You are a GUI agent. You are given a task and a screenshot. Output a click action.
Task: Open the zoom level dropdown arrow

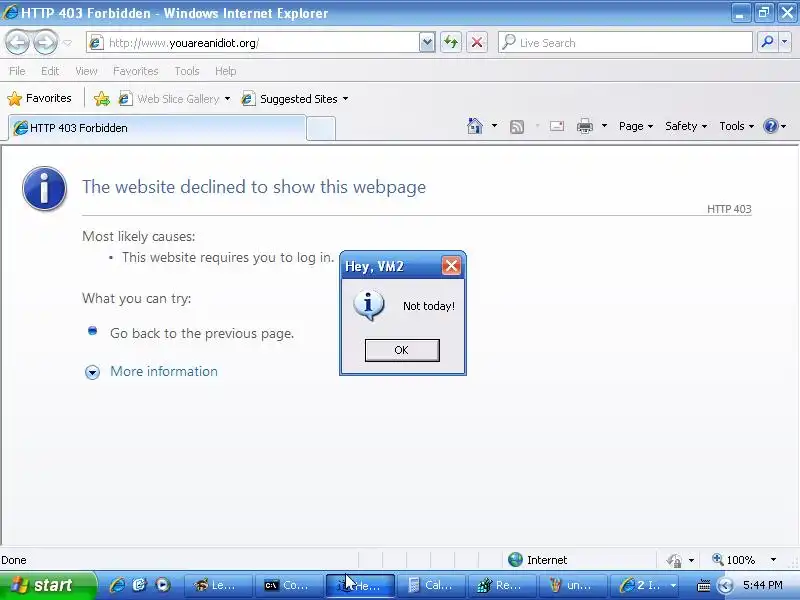[773, 560]
